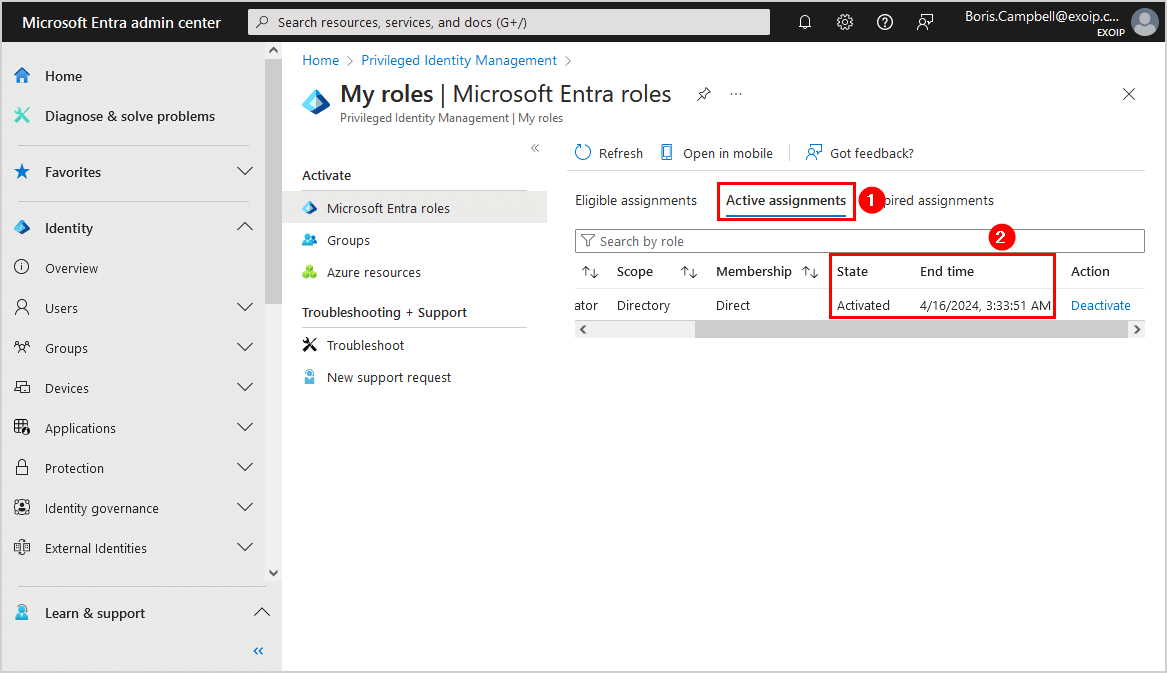Select the Active assignments tab
1167x673 pixels.
pos(786,200)
